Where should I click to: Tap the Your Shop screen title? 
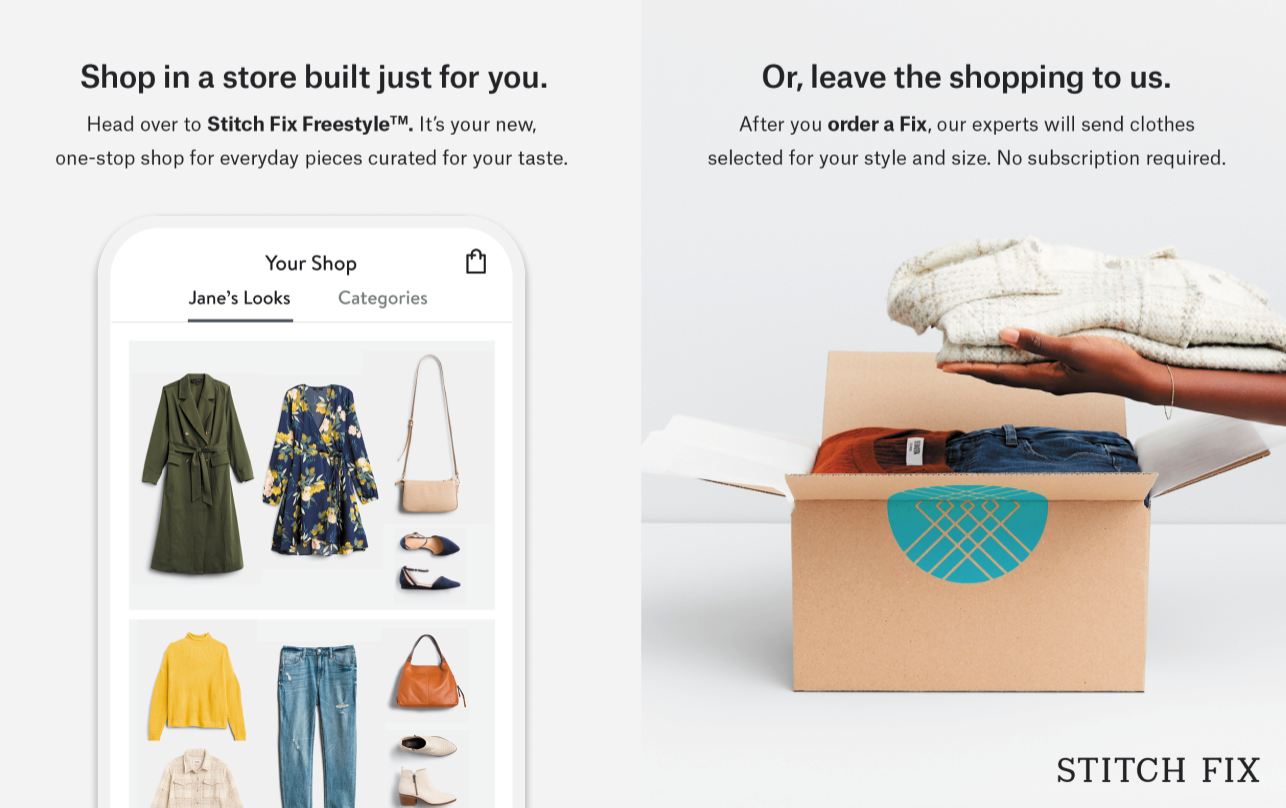pos(311,263)
